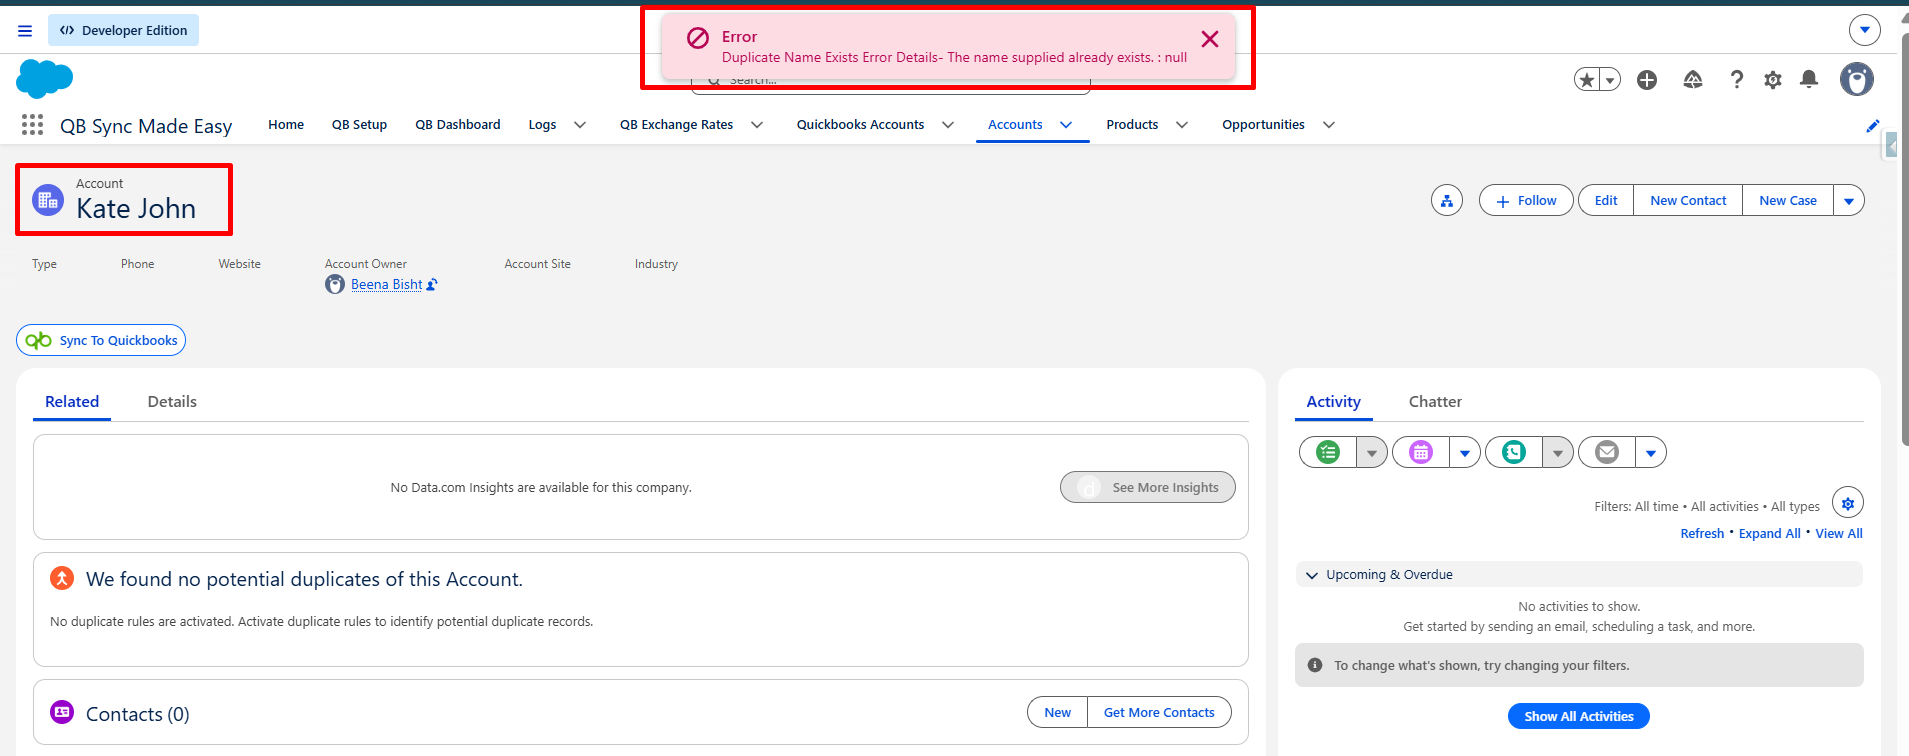Open Global Actions plus icon
The height and width of the screenshot is (756, 1909).
1647,80
